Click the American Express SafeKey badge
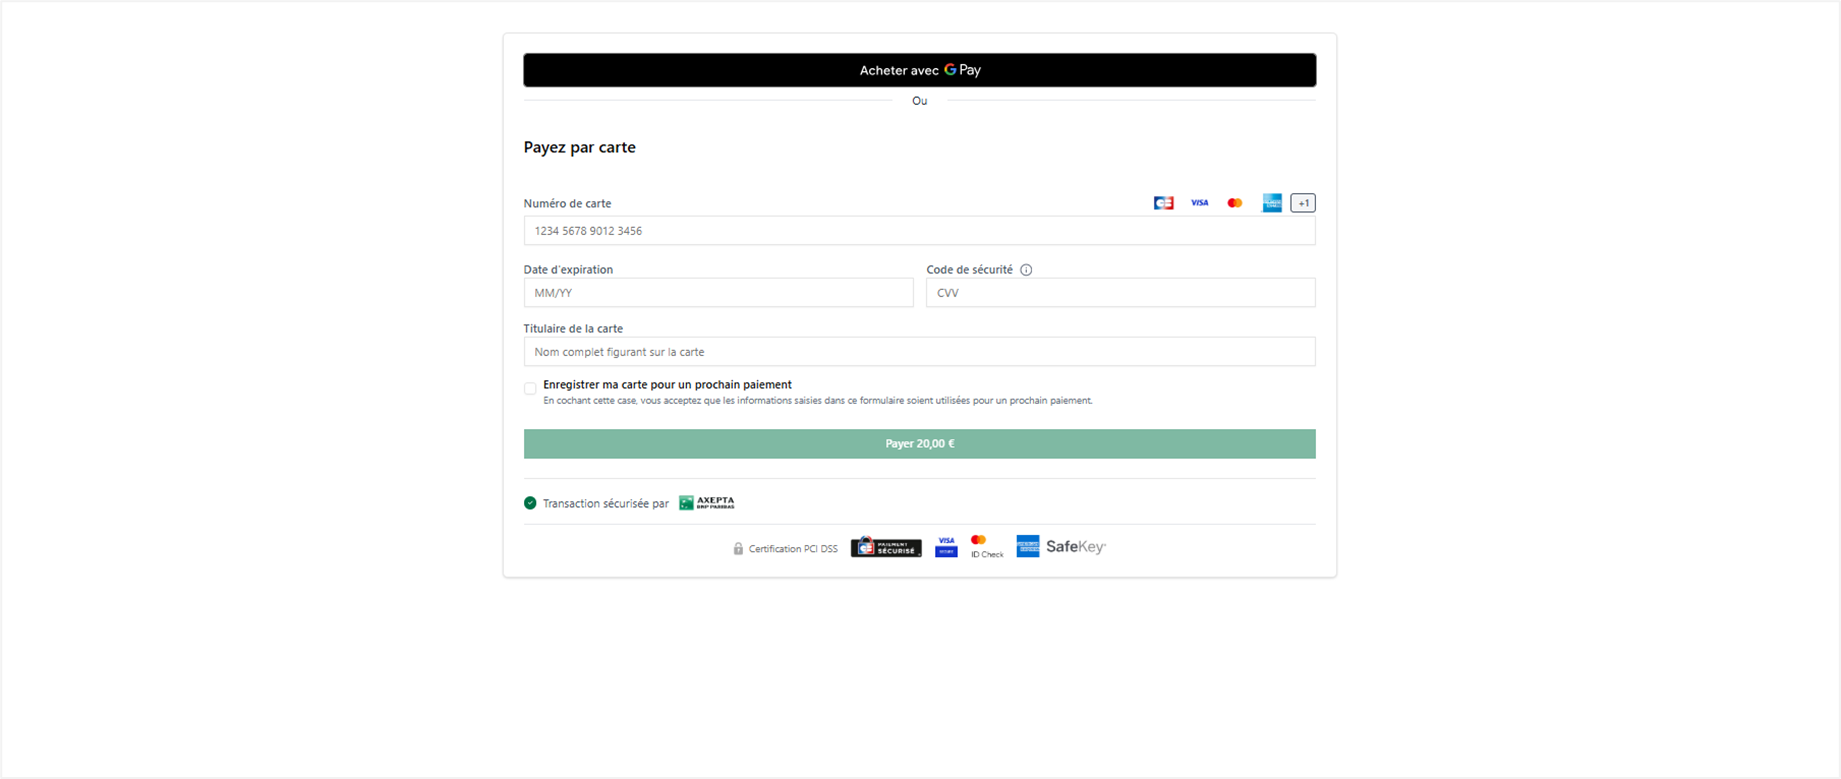Screen dimensions: 1841x779 tap(1061, 546)
